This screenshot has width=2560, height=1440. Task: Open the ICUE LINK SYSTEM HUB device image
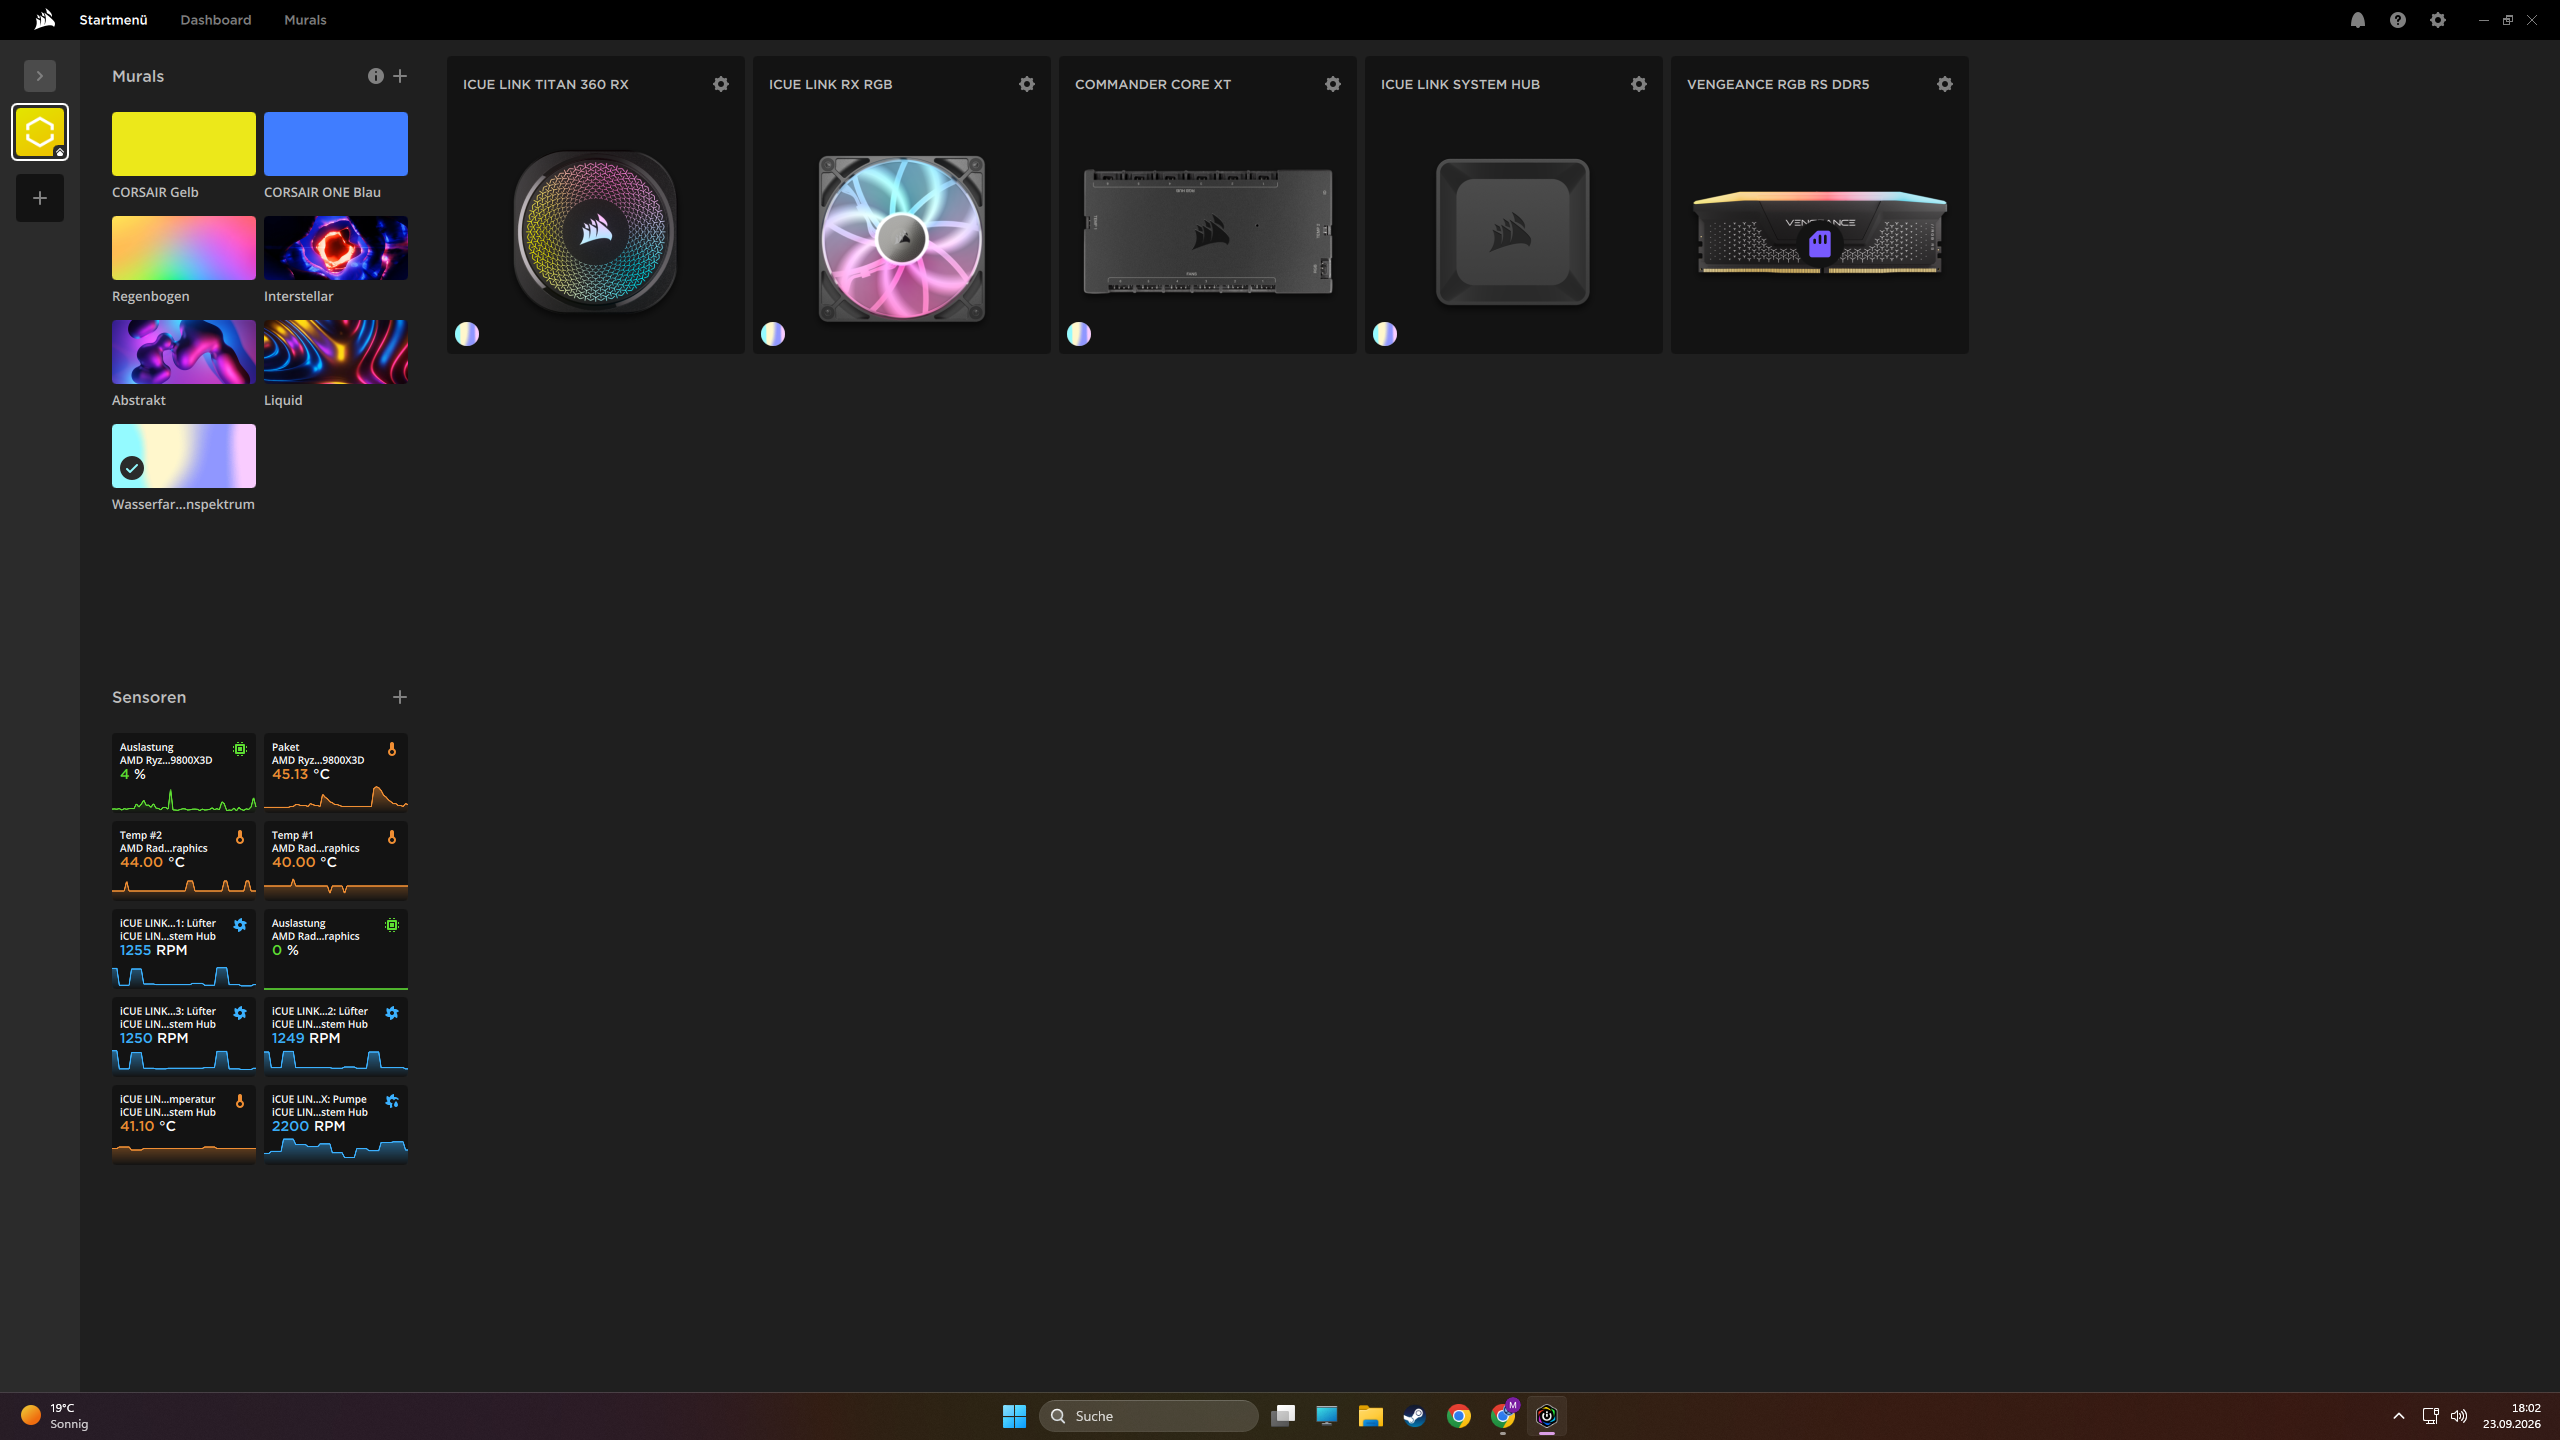click(1513, 232)
